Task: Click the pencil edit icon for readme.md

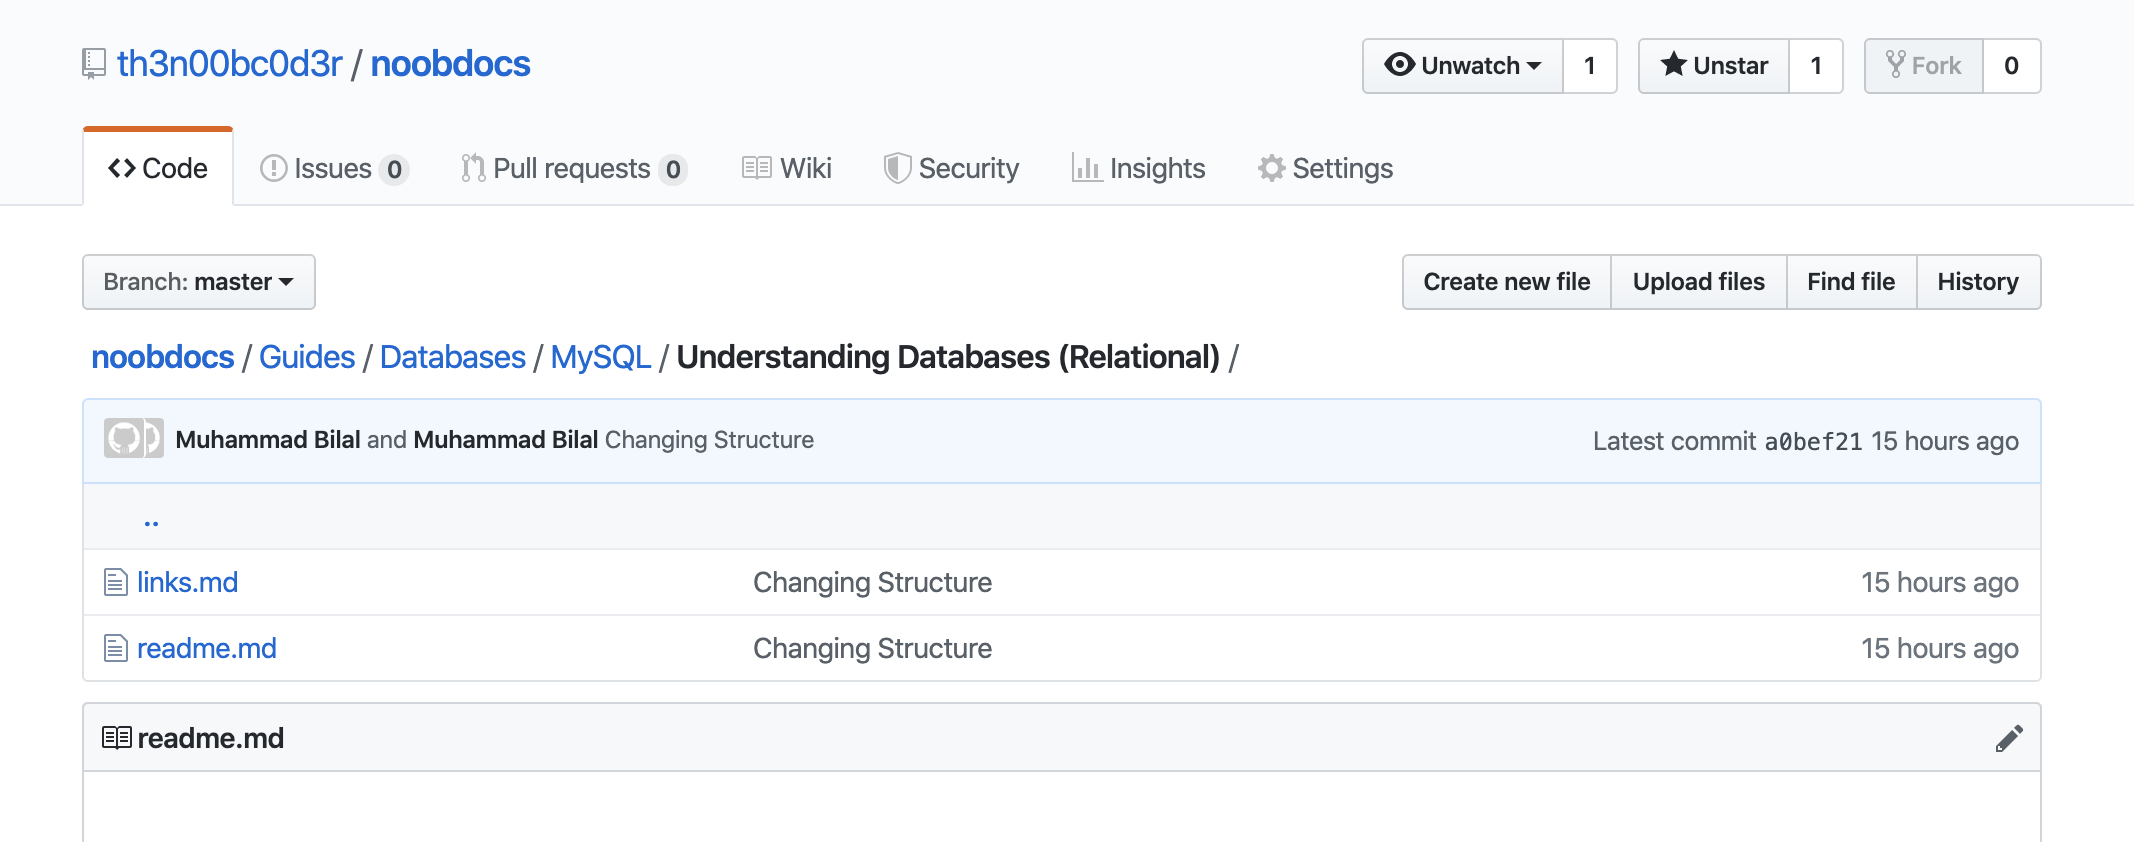Action: coord(2008,738)
